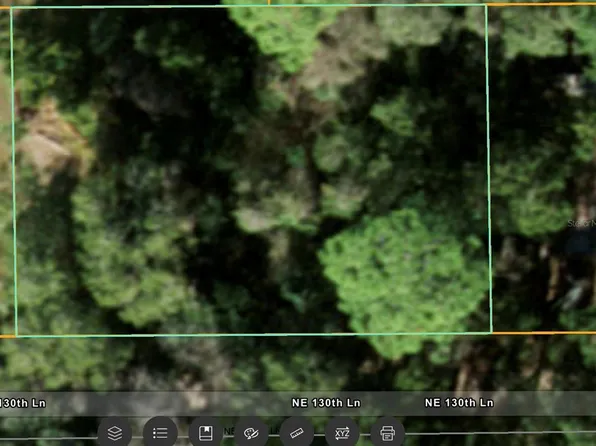Viewport: 596px width, 446px height.
Task: Open the legend list tool
Action: 160,433
